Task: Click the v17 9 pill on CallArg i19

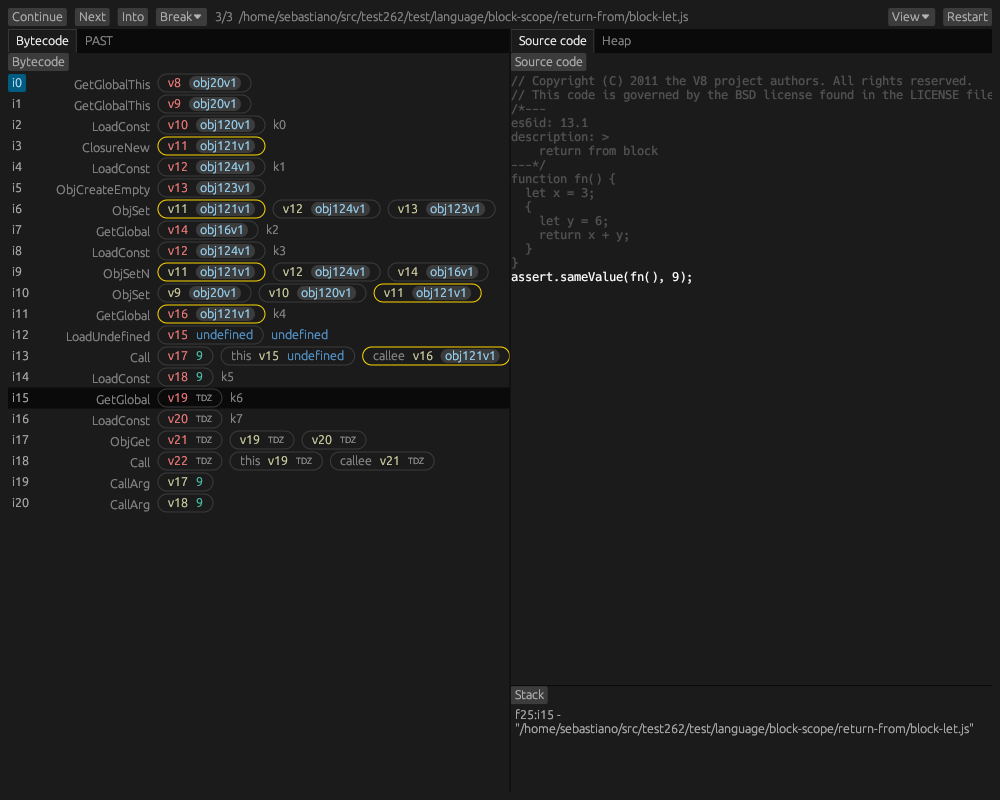Action: (x=185, y=481)
